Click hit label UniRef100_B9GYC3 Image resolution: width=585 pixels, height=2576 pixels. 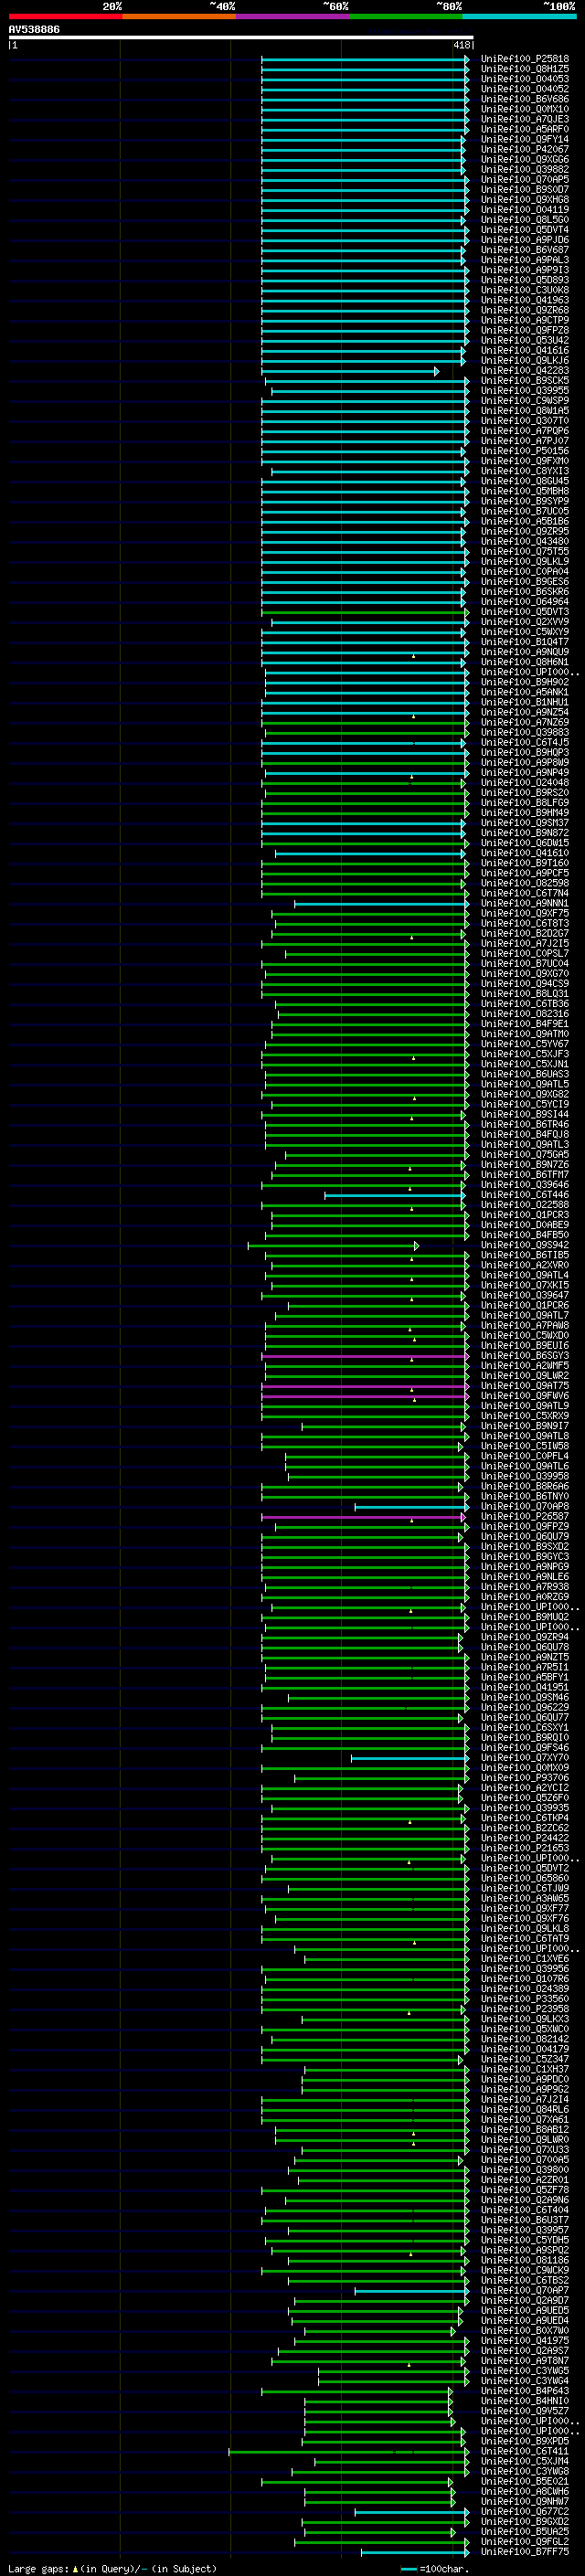(525, 1558)
